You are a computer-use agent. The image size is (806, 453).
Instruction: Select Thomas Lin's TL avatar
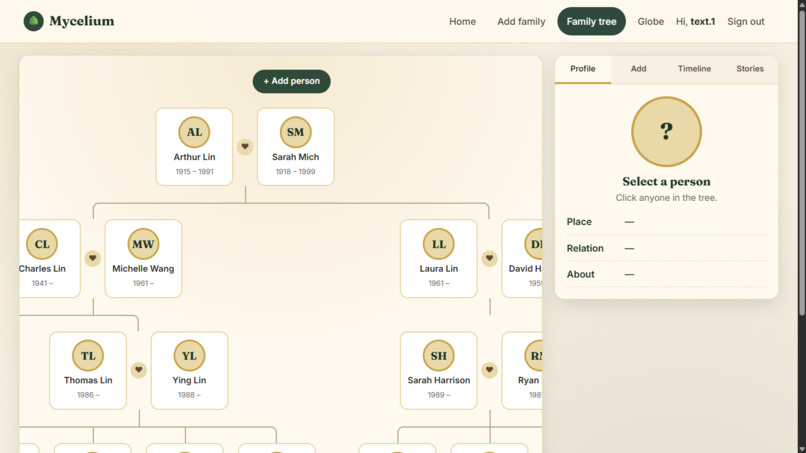tap(88, 355)
